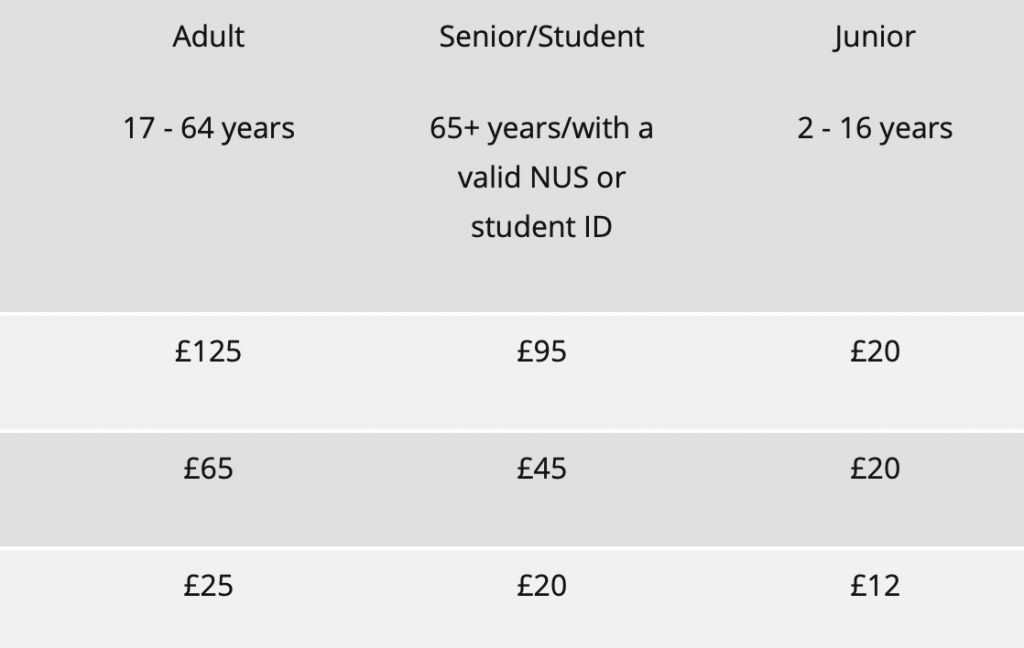Select the 'student ID' text
This screenshot has width=1024, height=648.
click(542, 227)
